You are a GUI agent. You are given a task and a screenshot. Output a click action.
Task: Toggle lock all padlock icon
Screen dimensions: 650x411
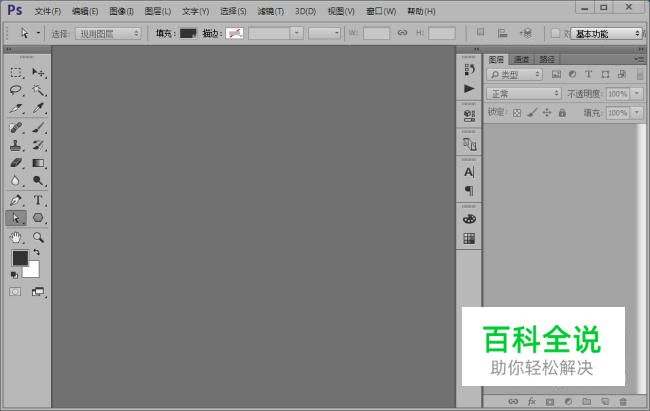point(562,112)
